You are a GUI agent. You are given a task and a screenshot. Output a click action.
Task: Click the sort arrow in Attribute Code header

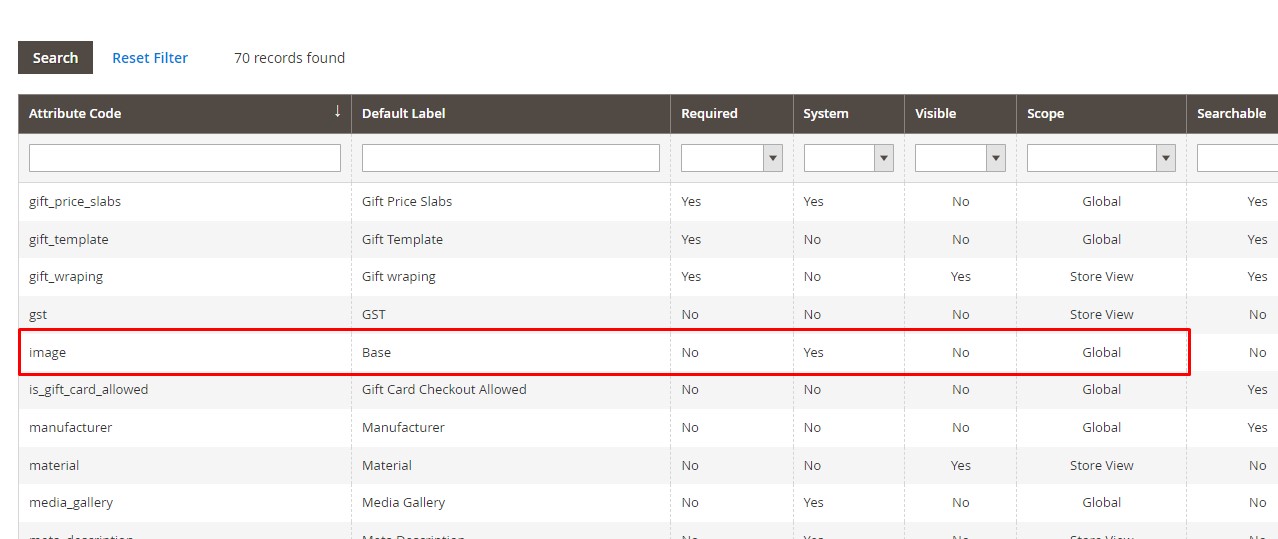pos(338,111)
